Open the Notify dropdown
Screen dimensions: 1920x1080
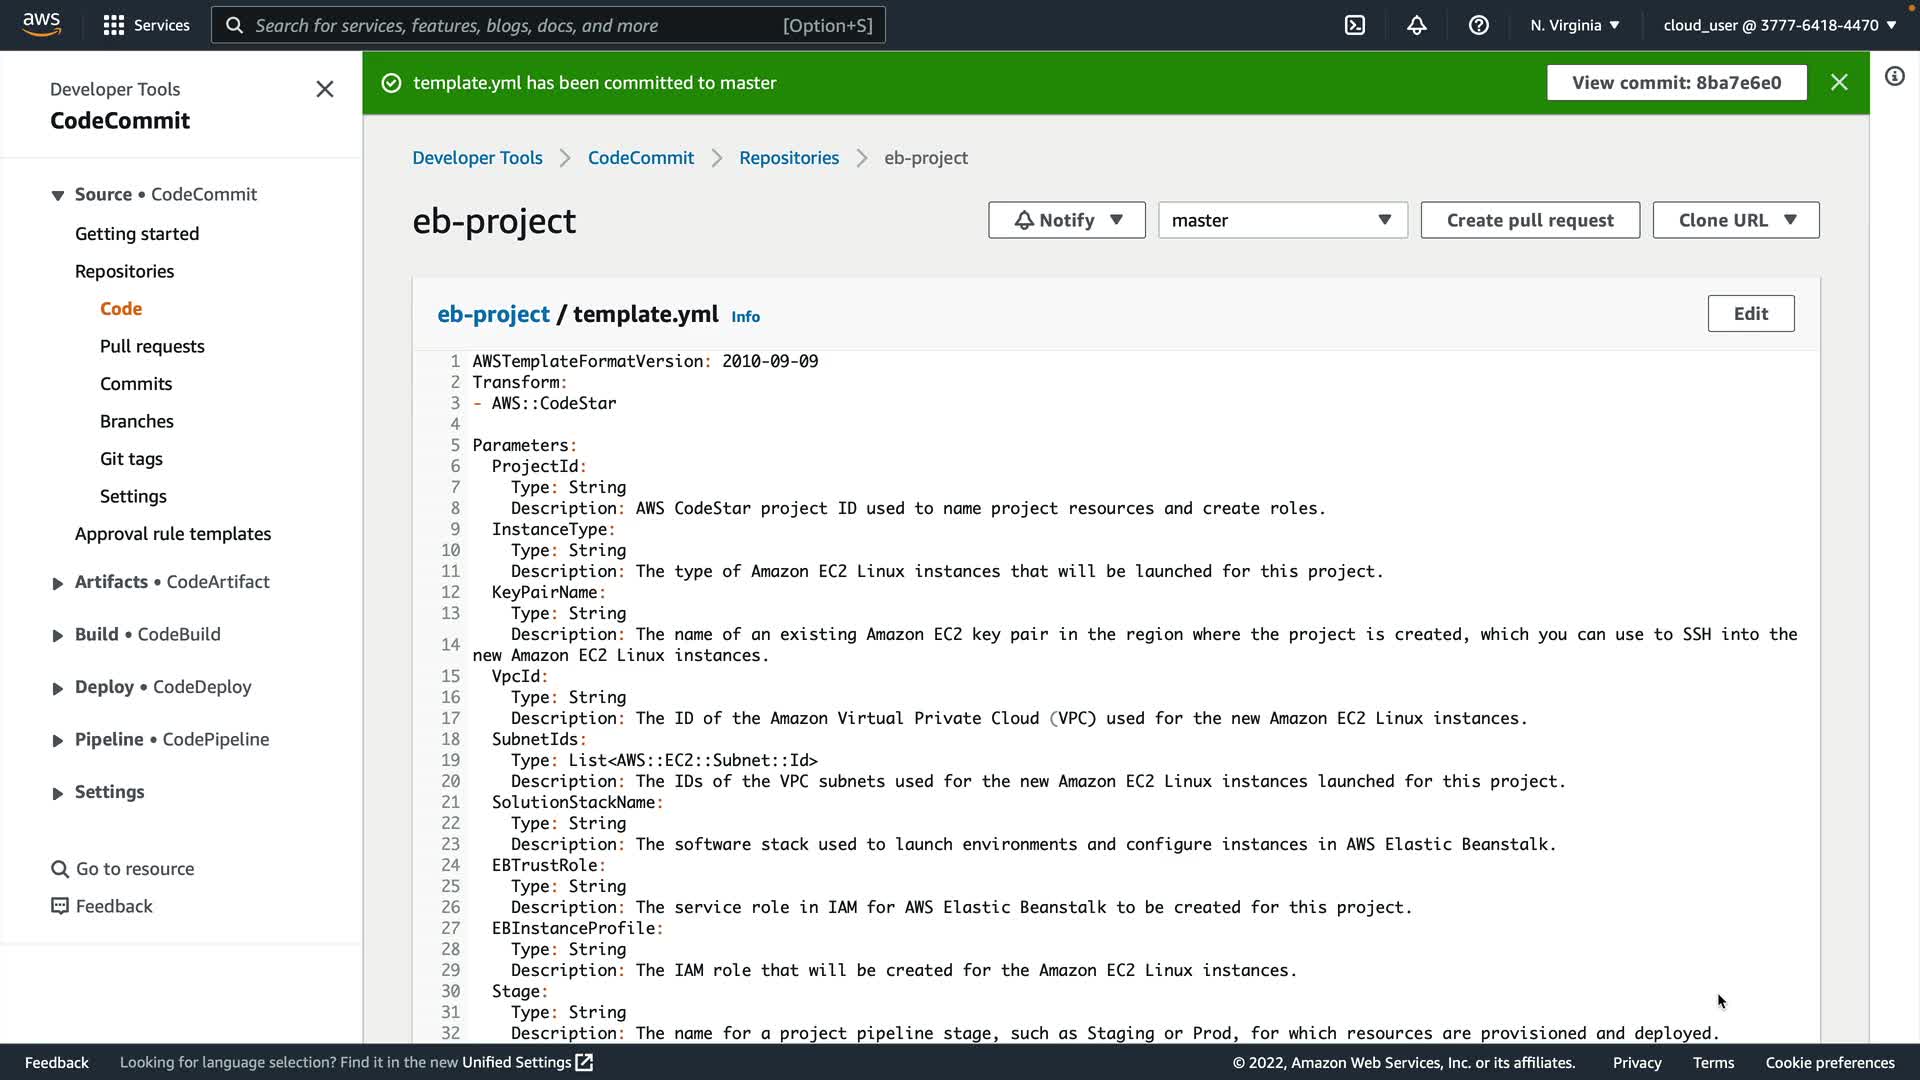pyautogui.click(x=1066, y=220)
